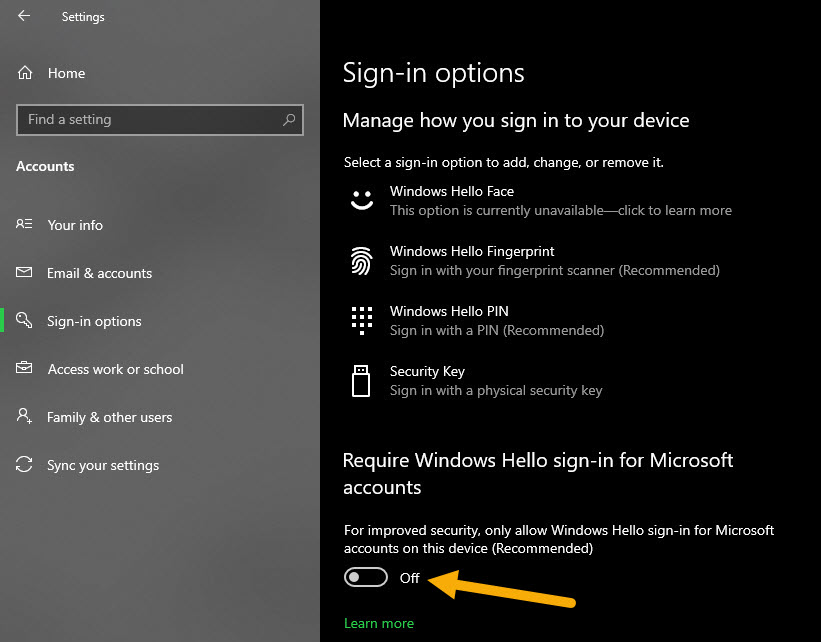Expand Windows Hello Face option
Viewport: 821px width, 642px height.
(x=541, y=201)
